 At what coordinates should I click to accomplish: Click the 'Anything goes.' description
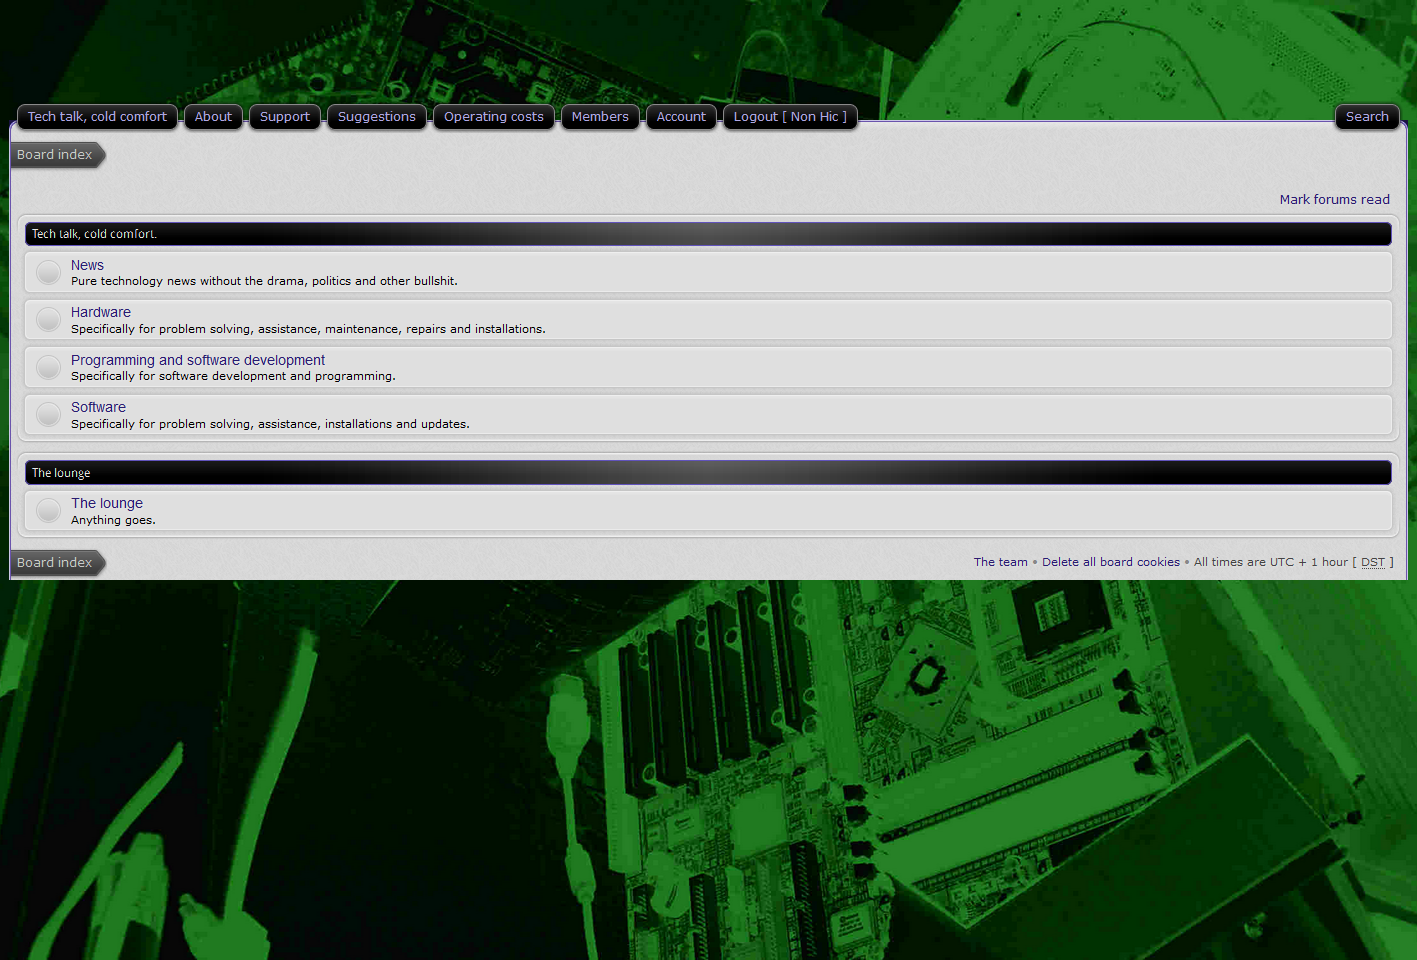113,520
